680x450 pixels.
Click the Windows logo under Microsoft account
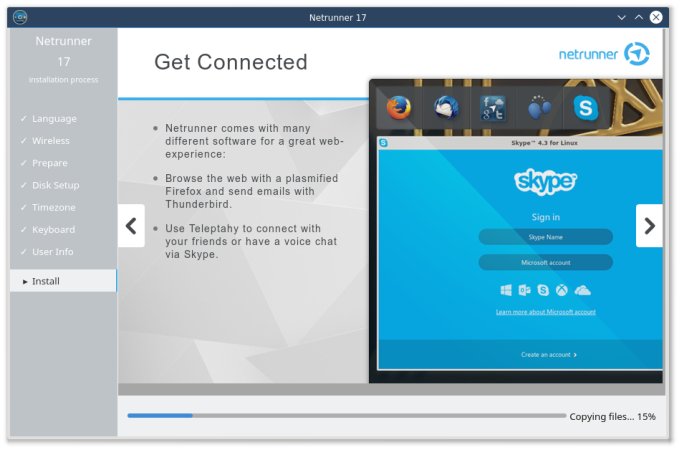tap(506, 290)
